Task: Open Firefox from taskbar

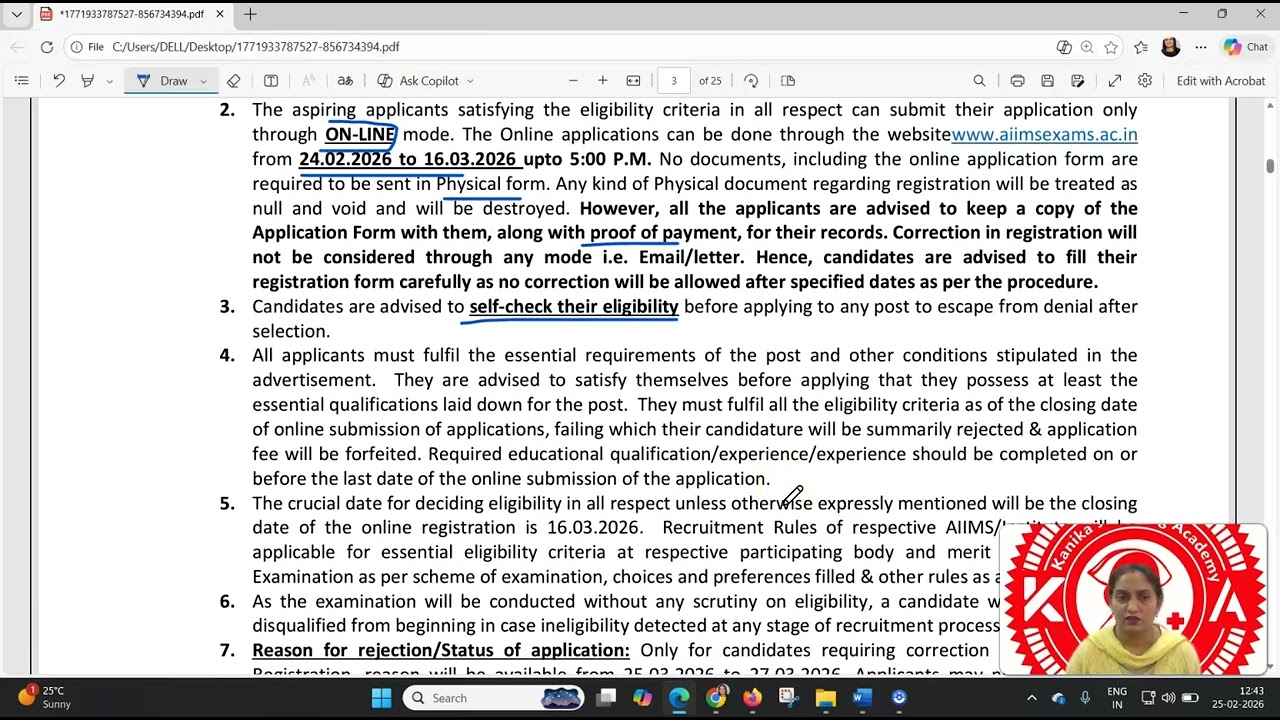Action: tap(752, 698)
